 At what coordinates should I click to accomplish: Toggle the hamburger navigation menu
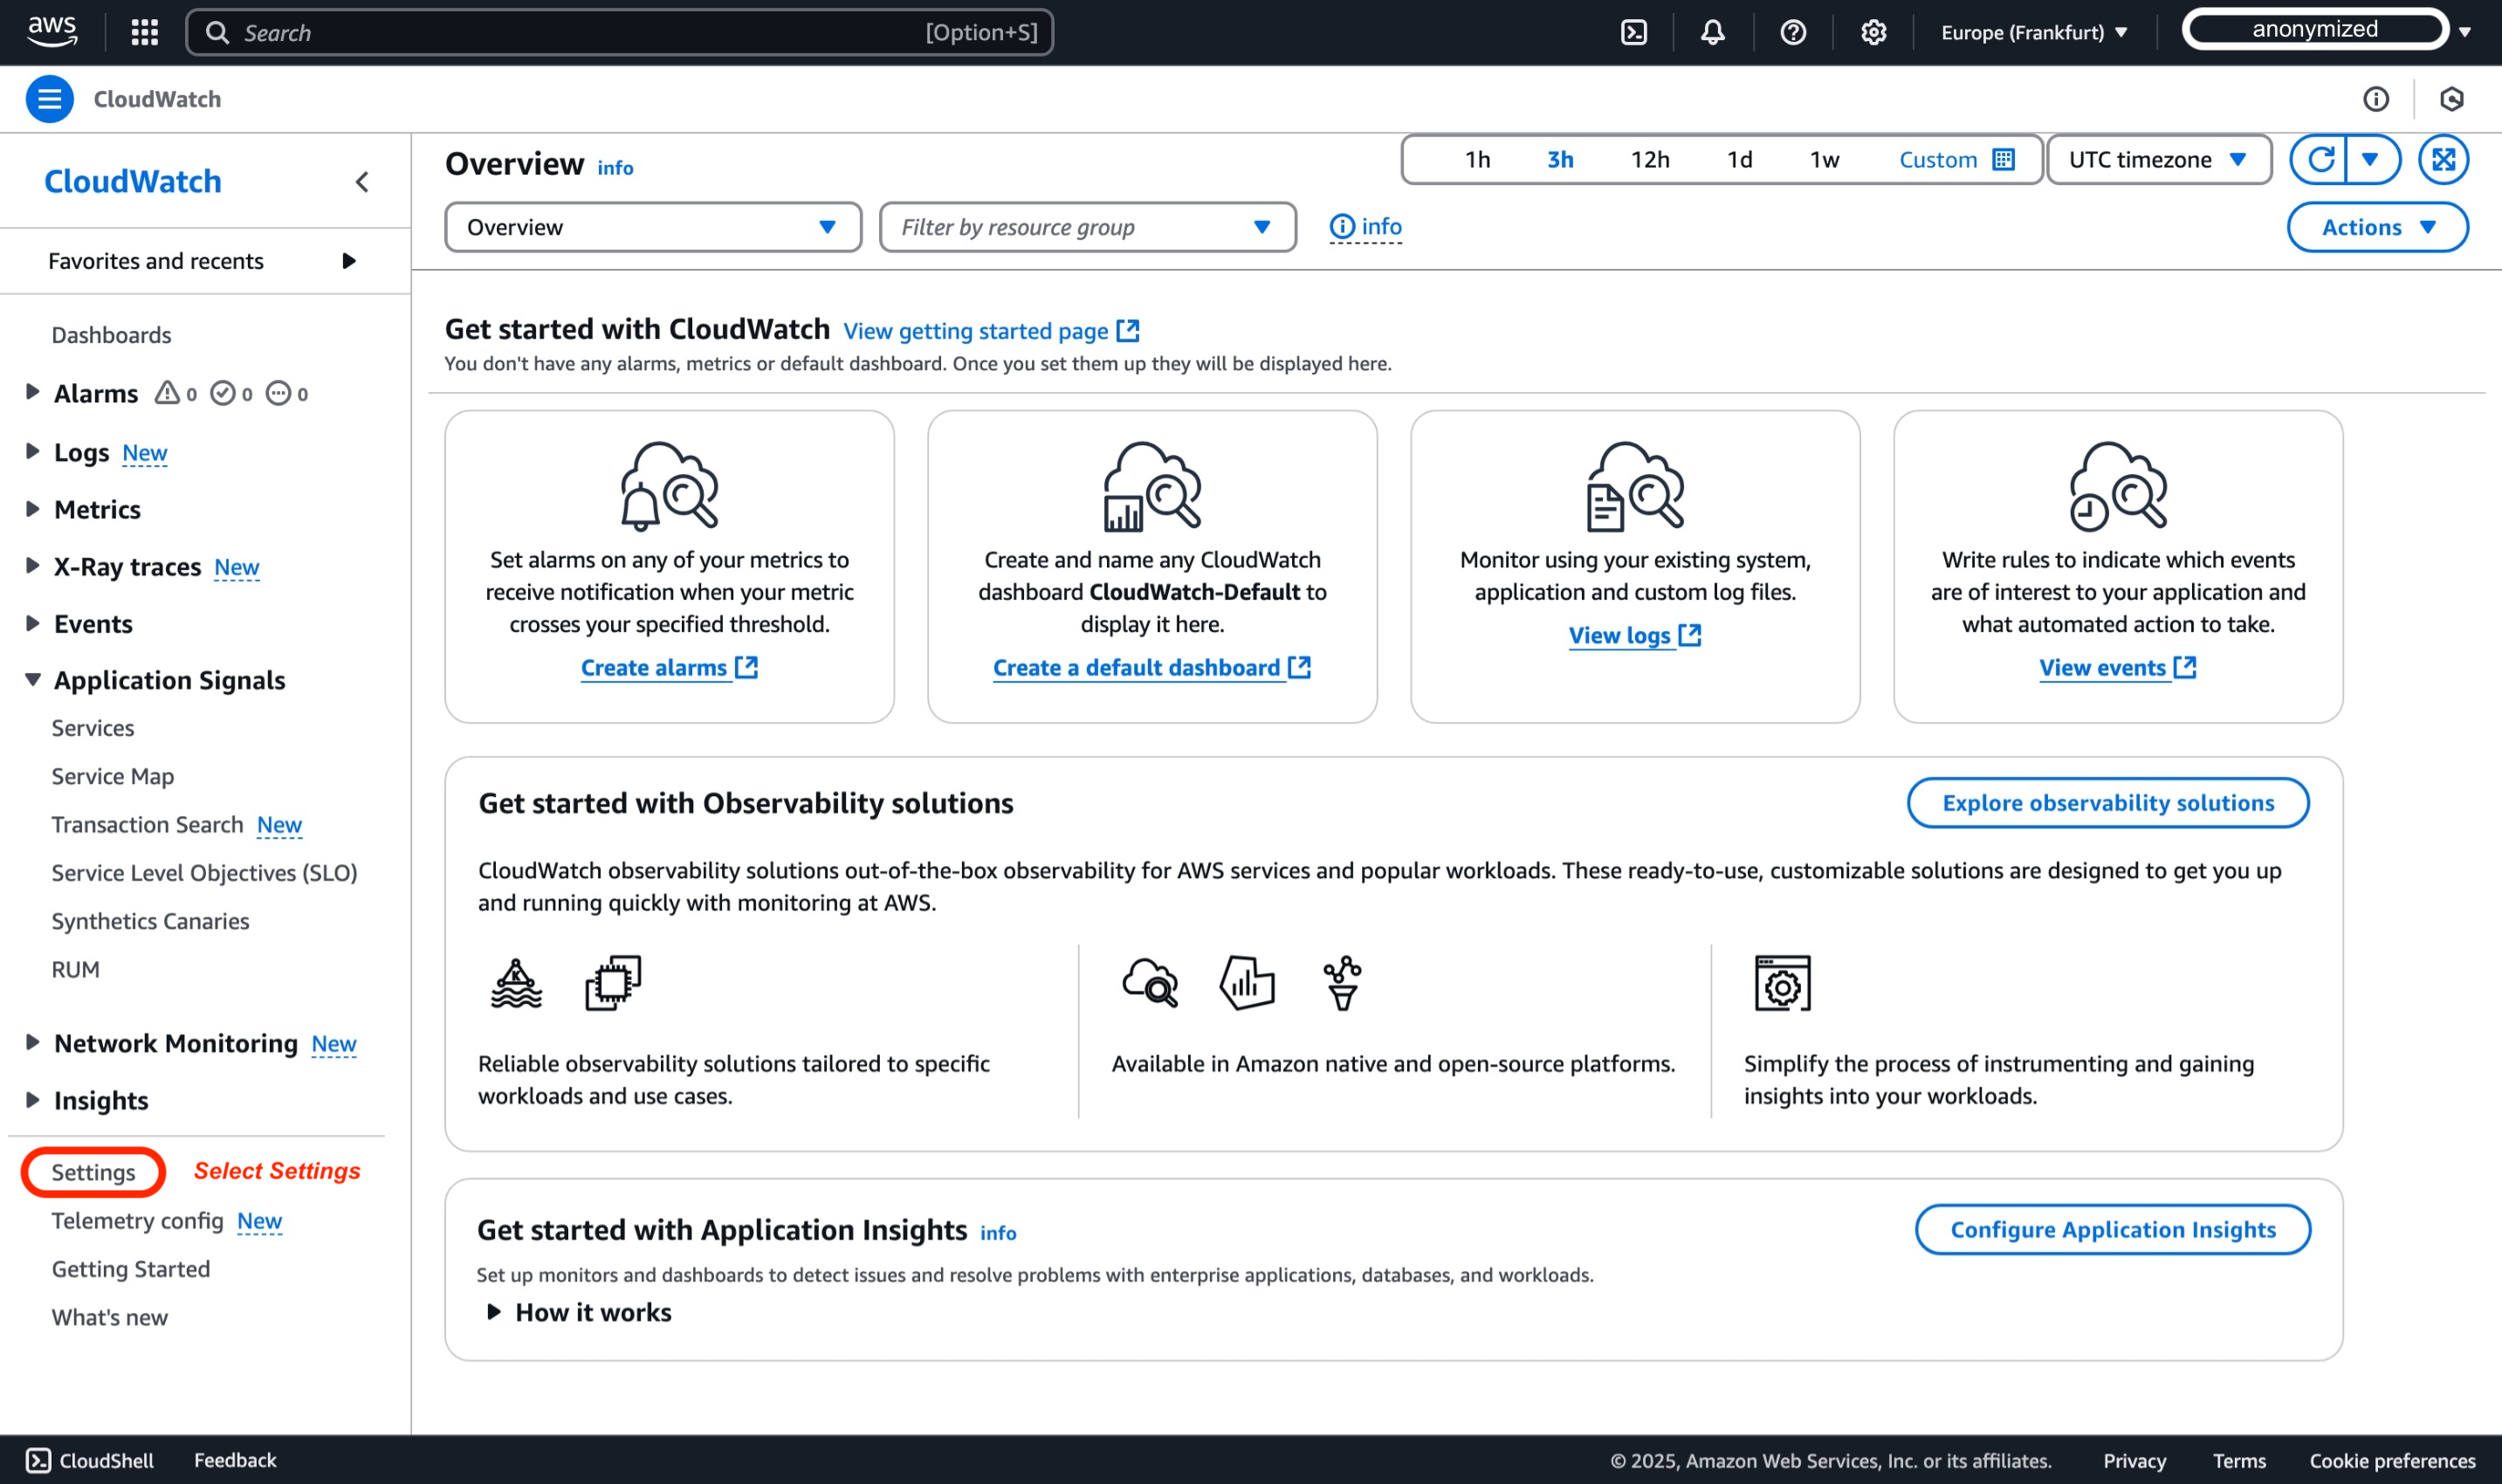49,99
